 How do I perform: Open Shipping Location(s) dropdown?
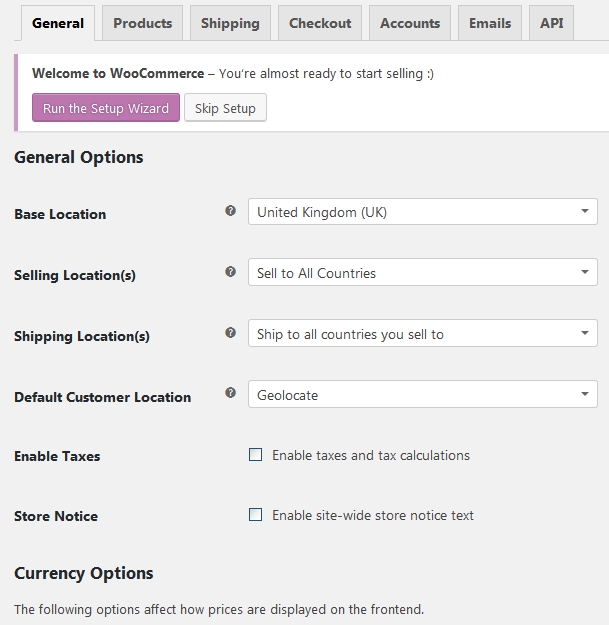pos(422,334)
